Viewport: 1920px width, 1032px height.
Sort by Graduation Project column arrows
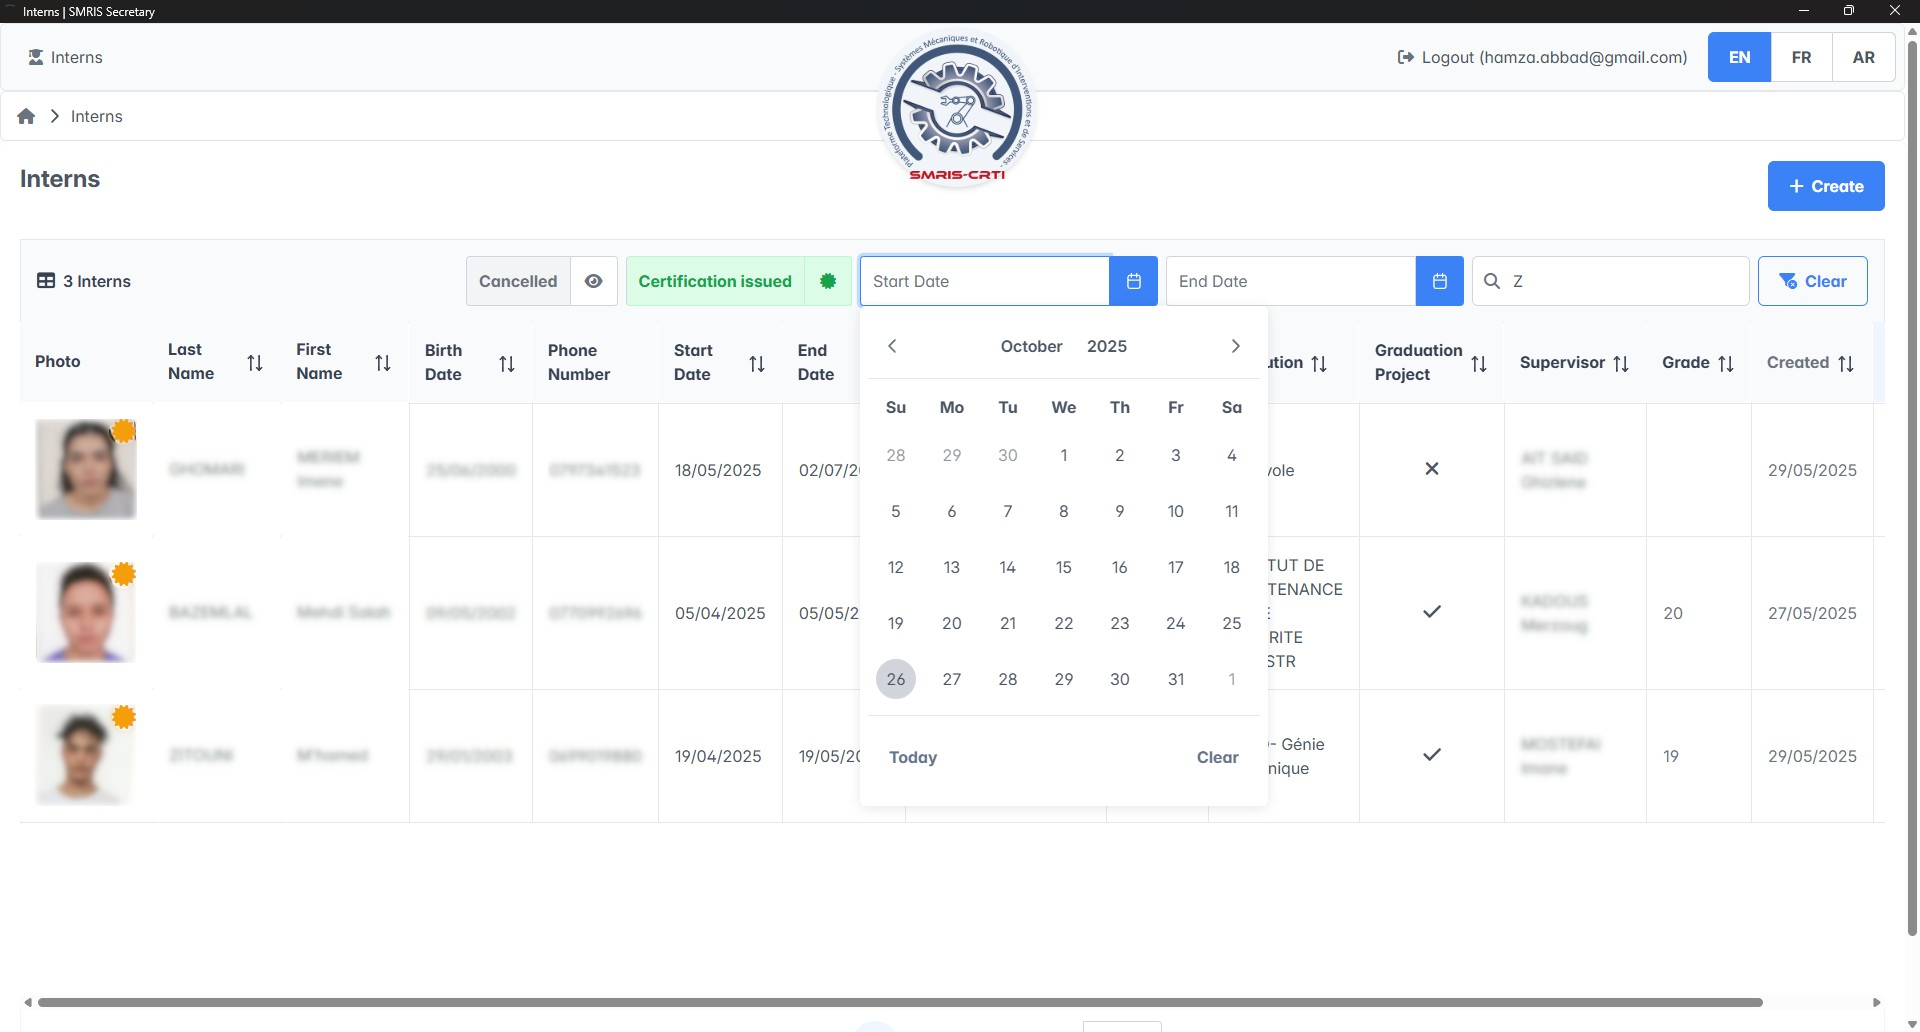click(1479, 364)
